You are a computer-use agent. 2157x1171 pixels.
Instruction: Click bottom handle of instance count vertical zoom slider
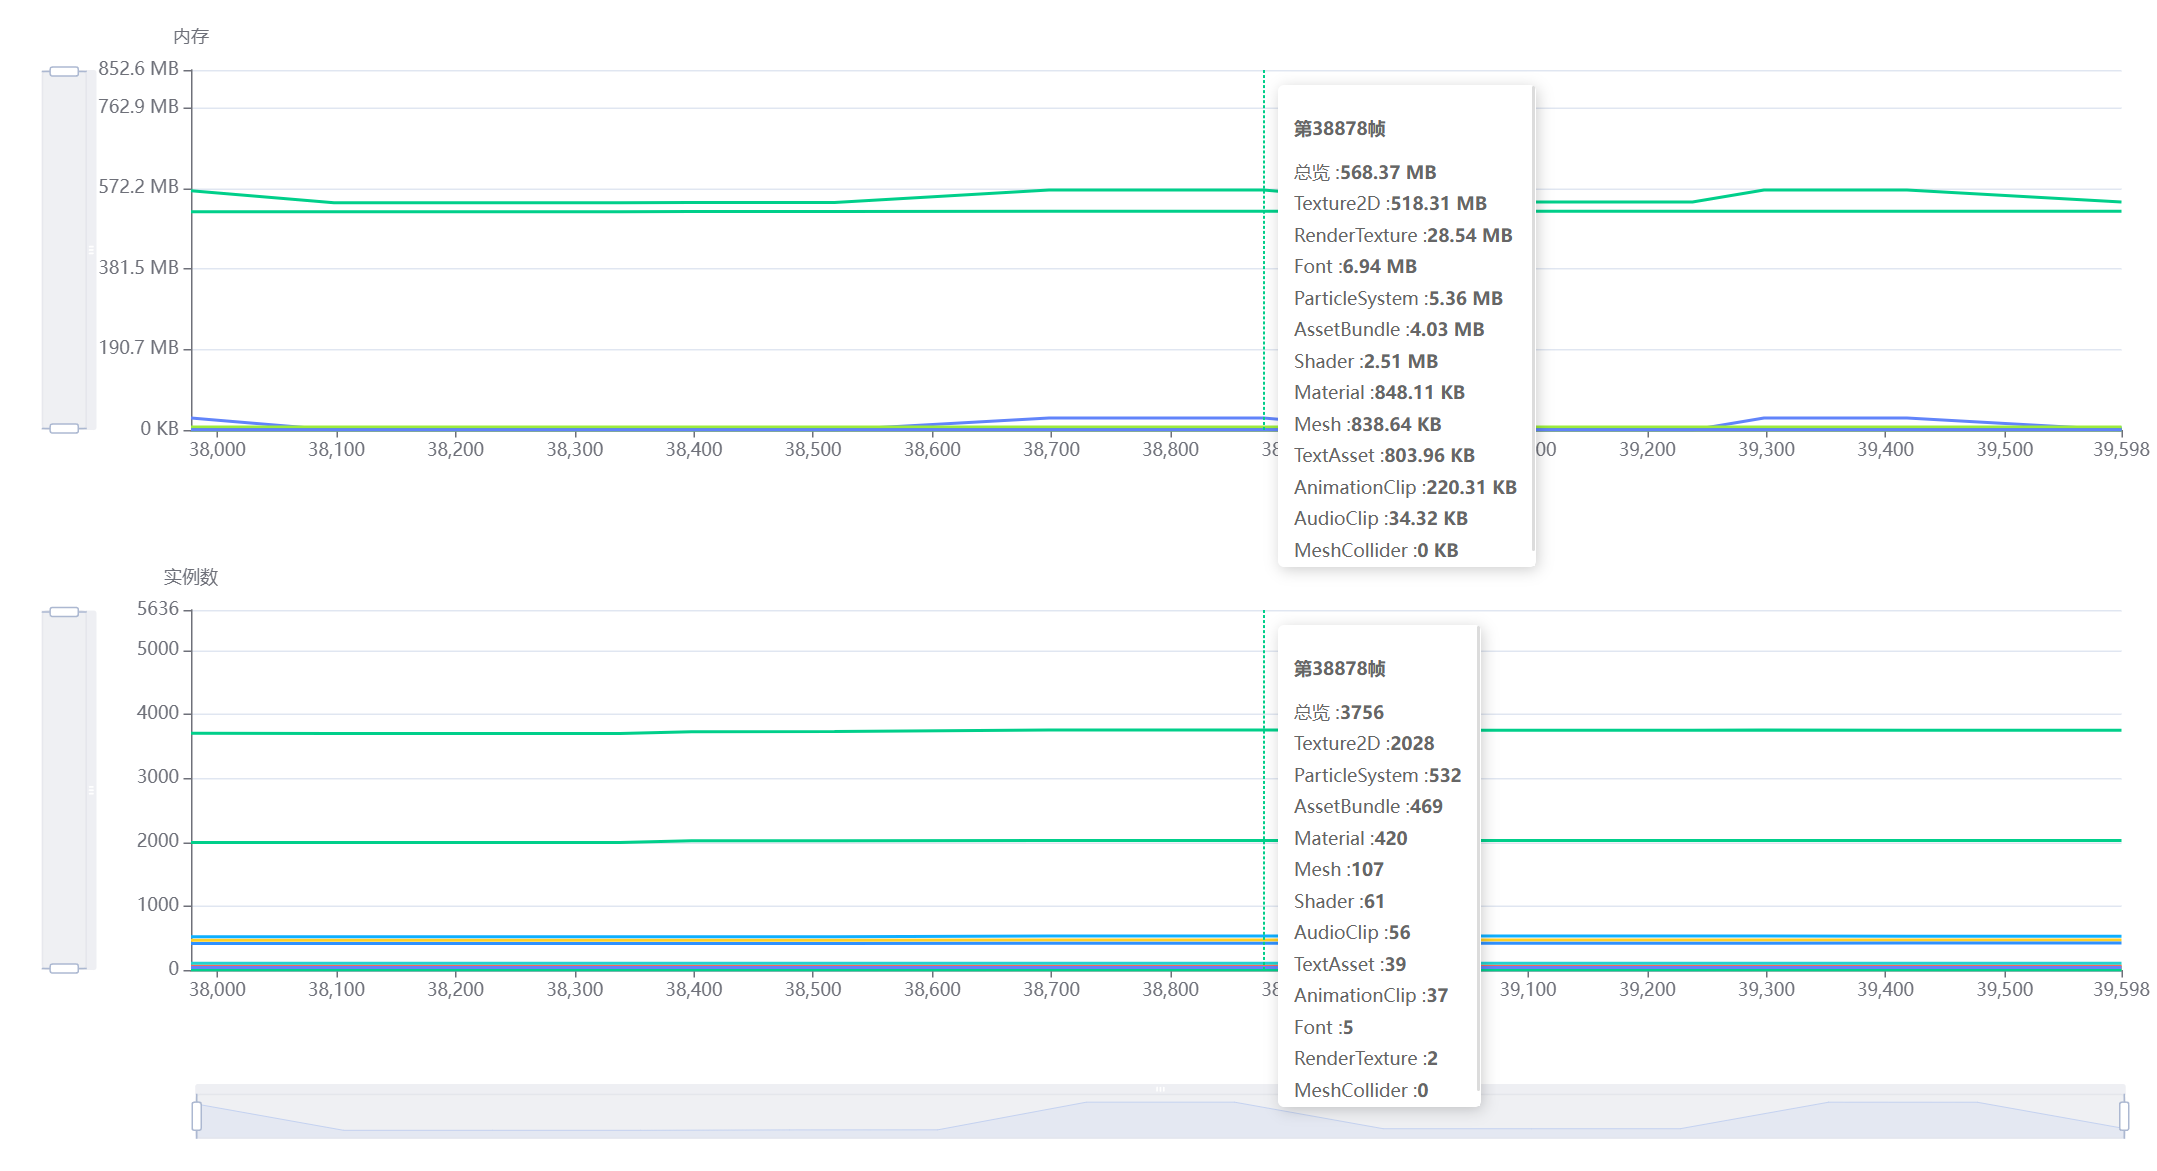(64, 968)
